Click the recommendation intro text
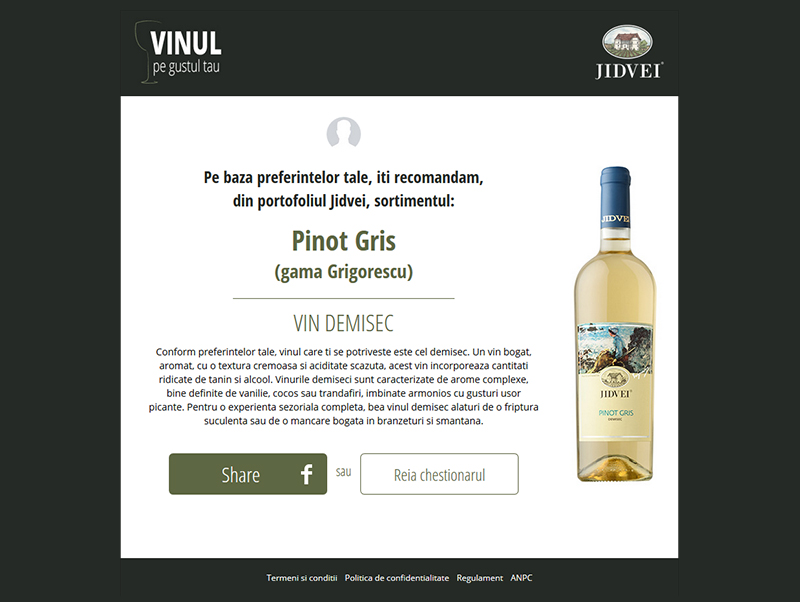 343,189
